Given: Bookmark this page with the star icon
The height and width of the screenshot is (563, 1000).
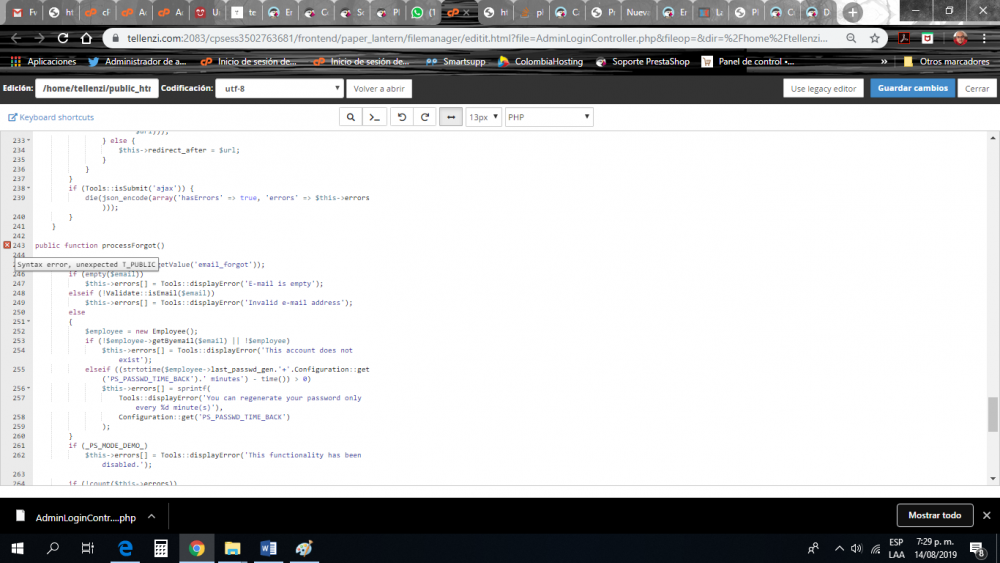Looking at the screenshot, I should [x=874, y=38].
